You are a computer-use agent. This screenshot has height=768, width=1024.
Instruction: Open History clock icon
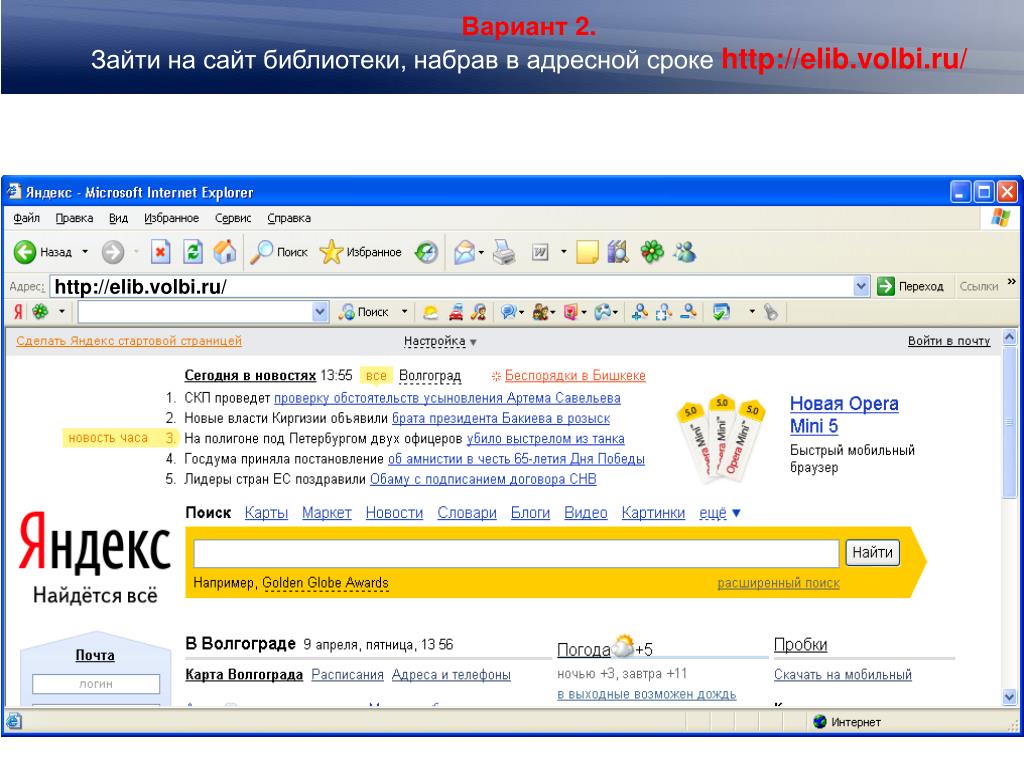[426, 252]
